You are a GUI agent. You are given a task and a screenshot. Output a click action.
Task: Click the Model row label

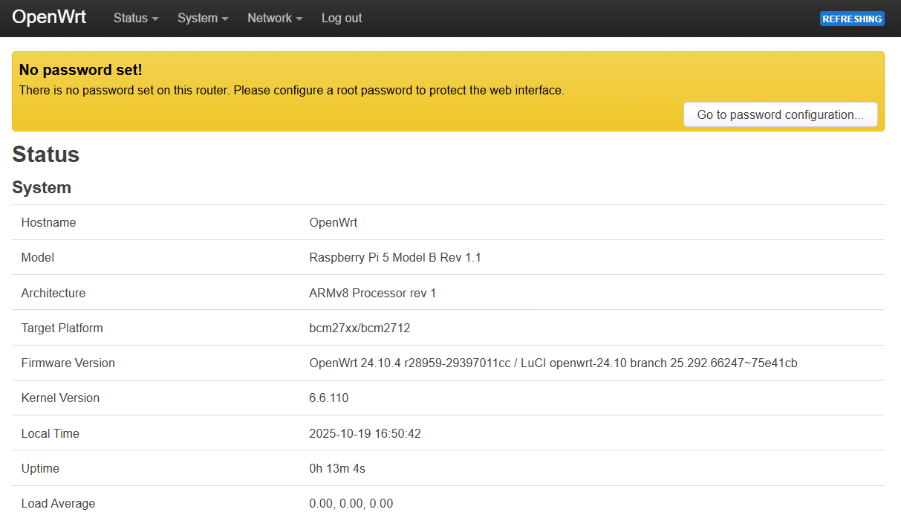37,258
